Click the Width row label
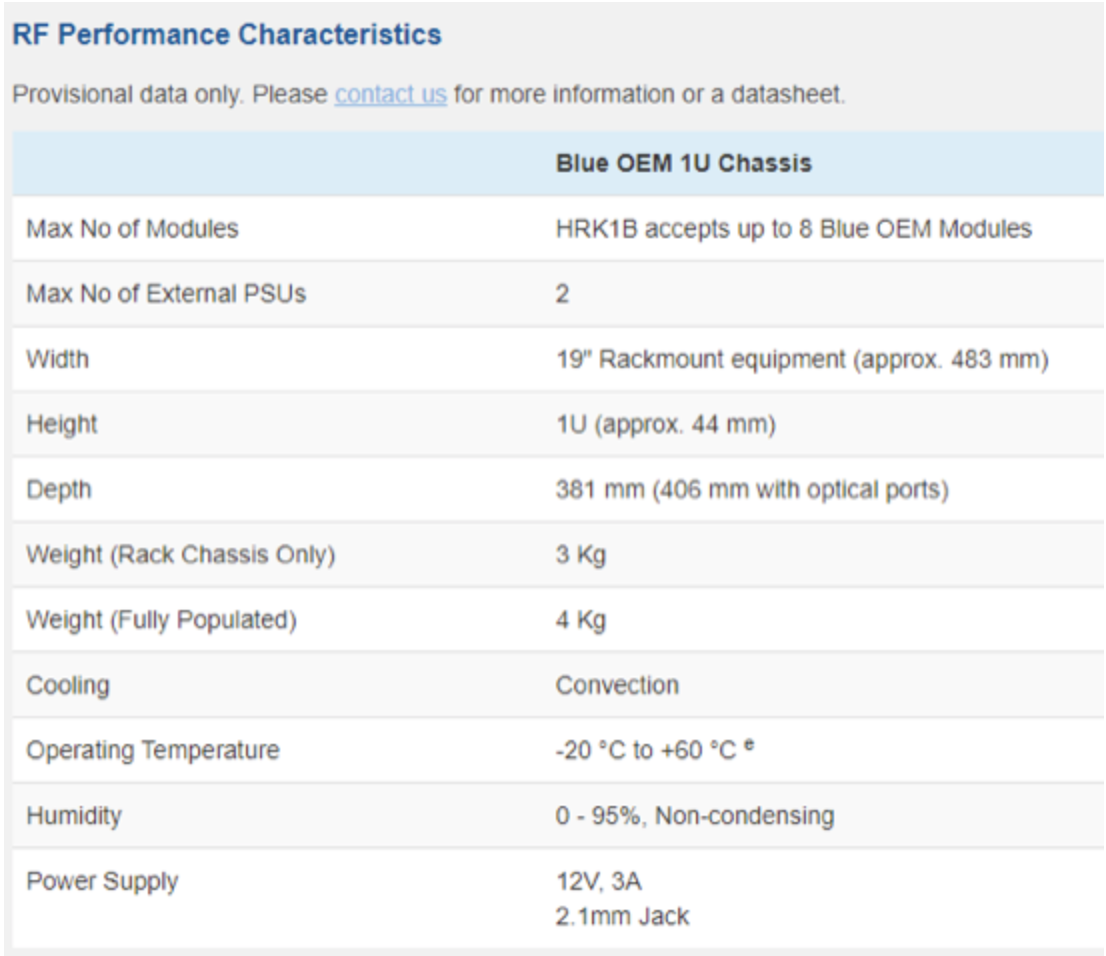1106x956 pixels. coord(58,359)
